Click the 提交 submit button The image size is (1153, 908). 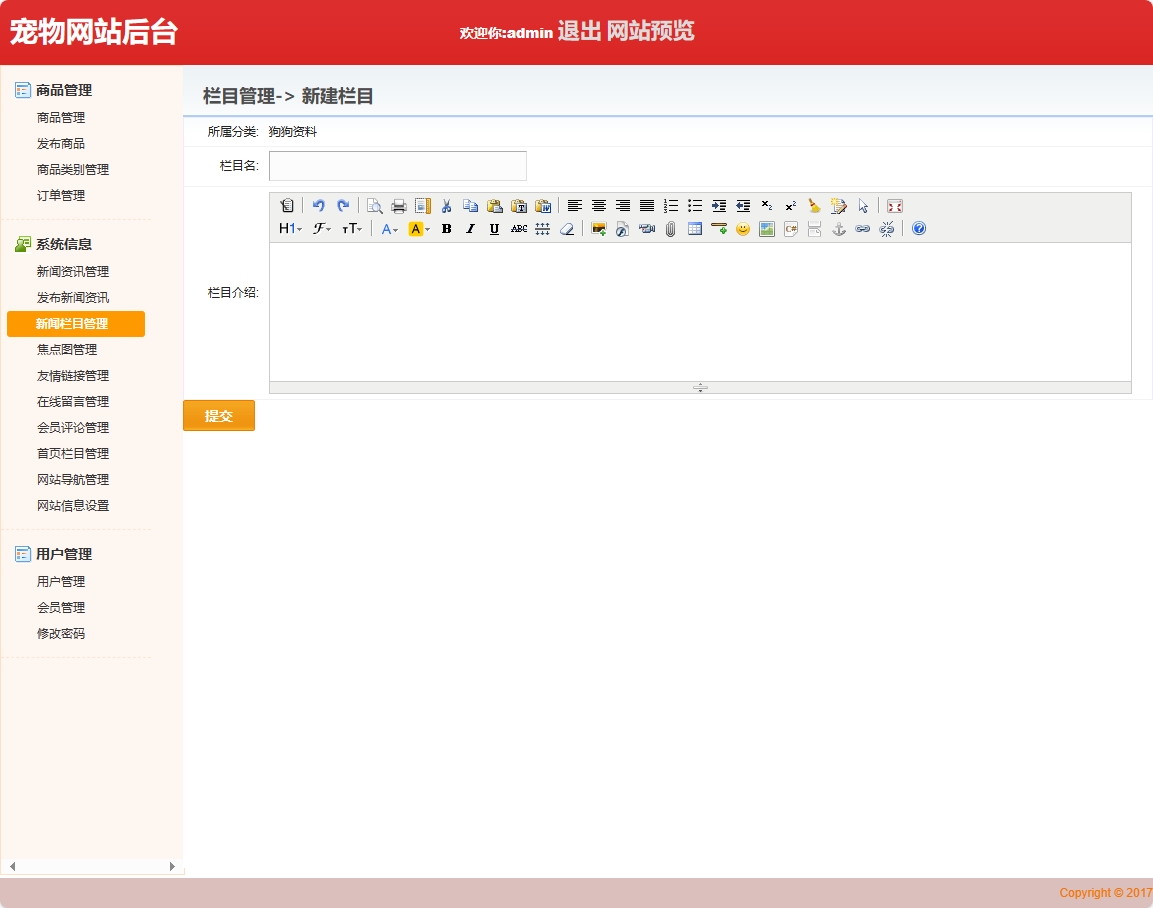pyautogui.click(x=219, y=416)
